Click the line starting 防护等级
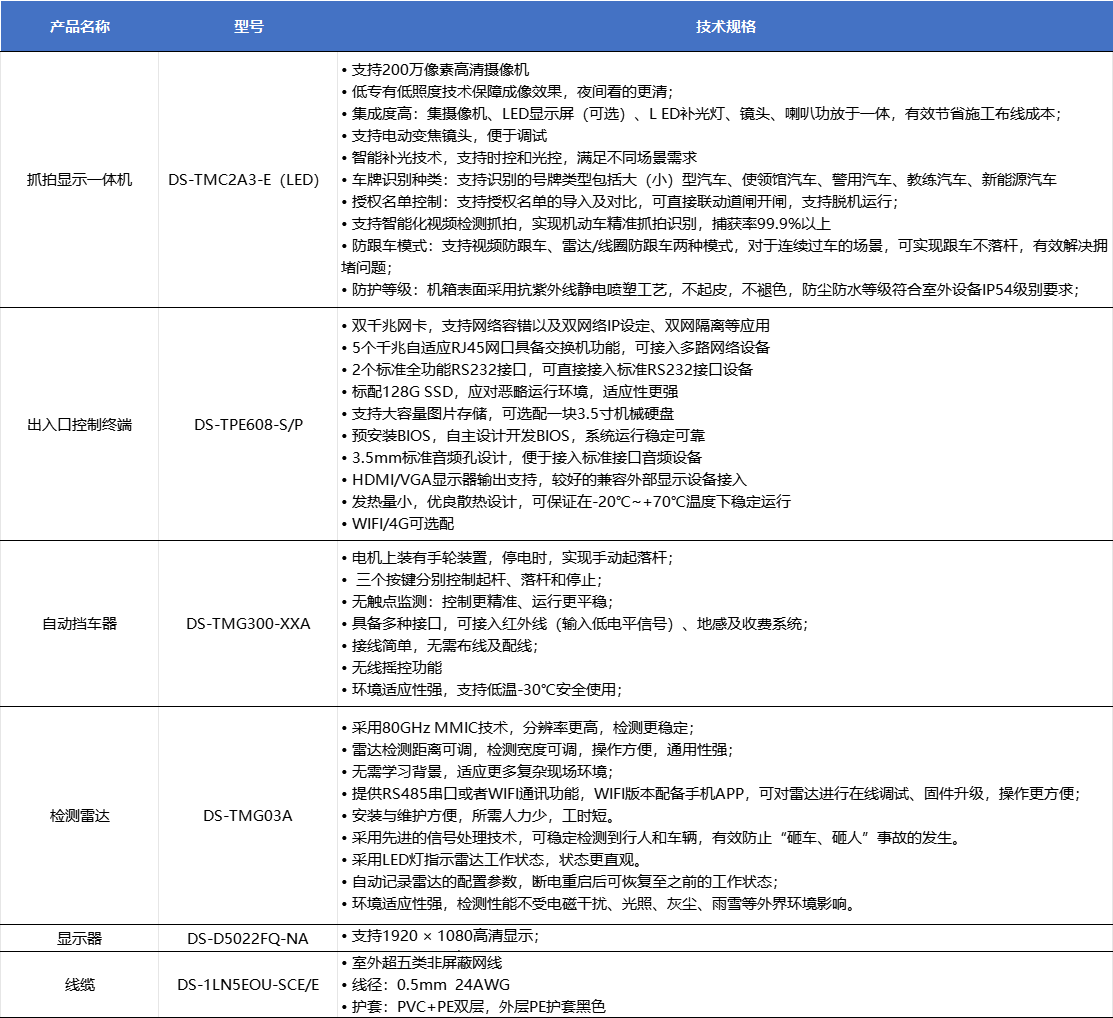This screenshot has width=1113, height=1018. [711, 290]
